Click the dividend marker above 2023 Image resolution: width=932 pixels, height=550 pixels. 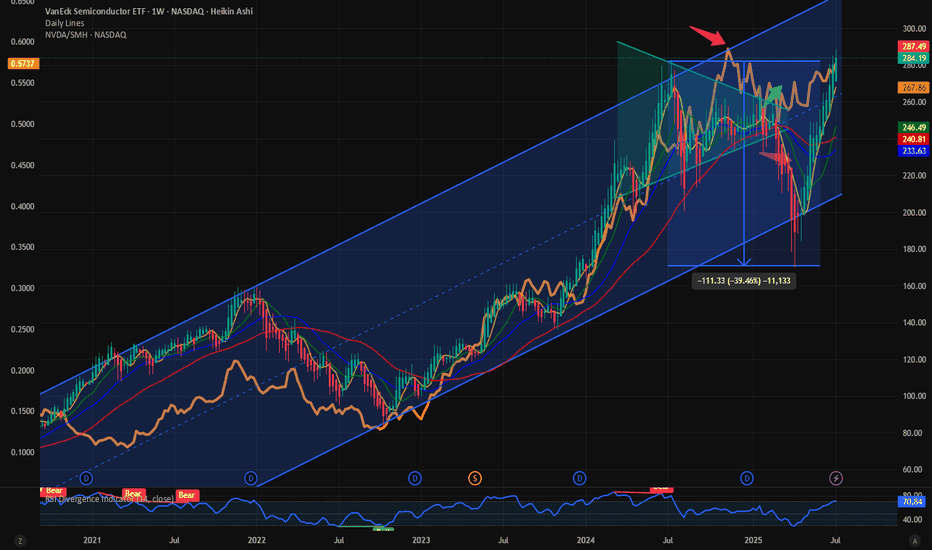click(415, 478)
